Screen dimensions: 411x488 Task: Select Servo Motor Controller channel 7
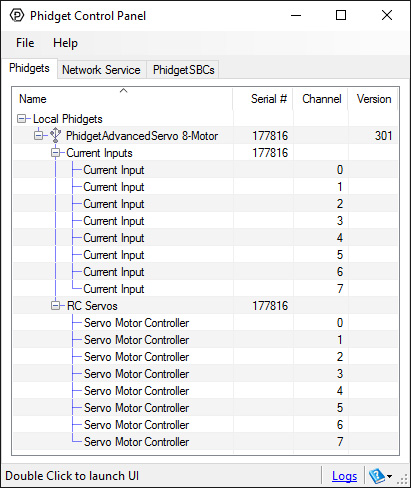[206, 442]
